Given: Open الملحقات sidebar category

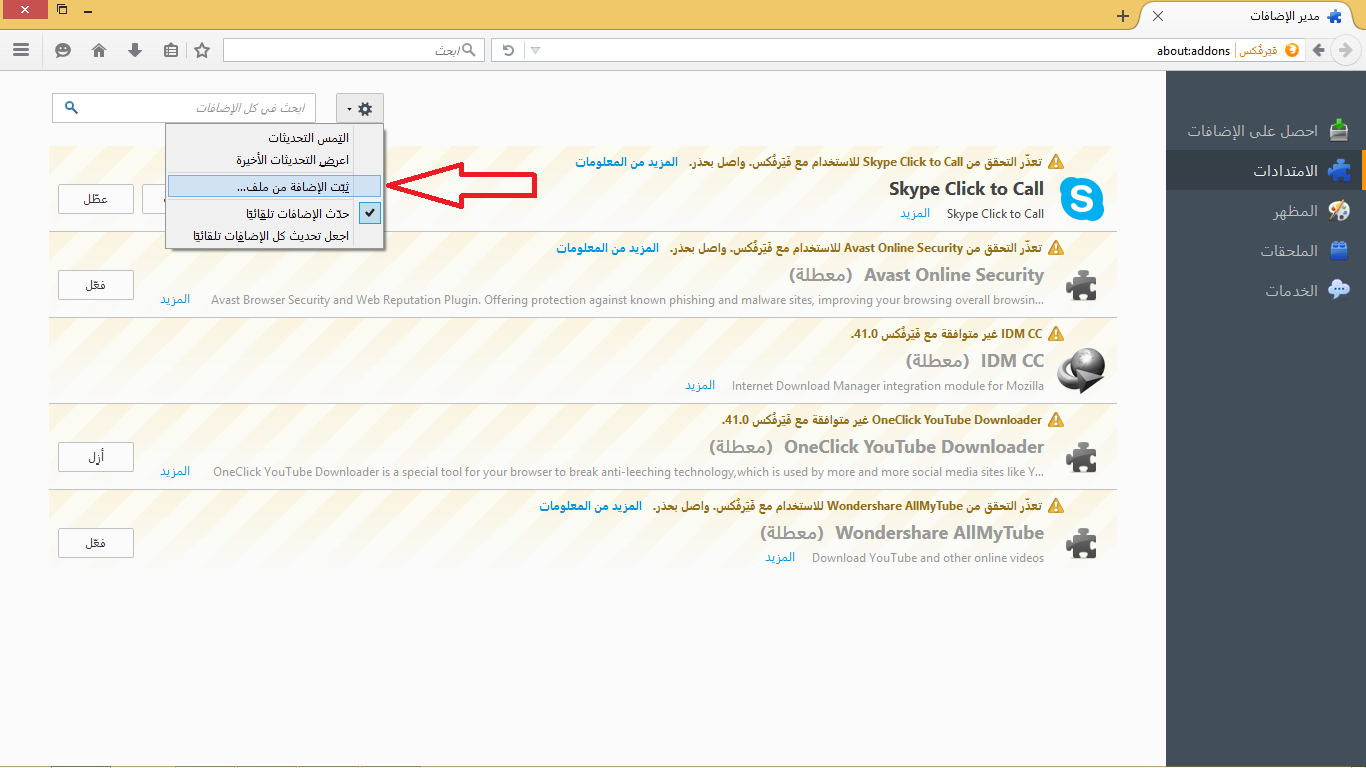Looking at the screenshot, I should (1266, 250).
